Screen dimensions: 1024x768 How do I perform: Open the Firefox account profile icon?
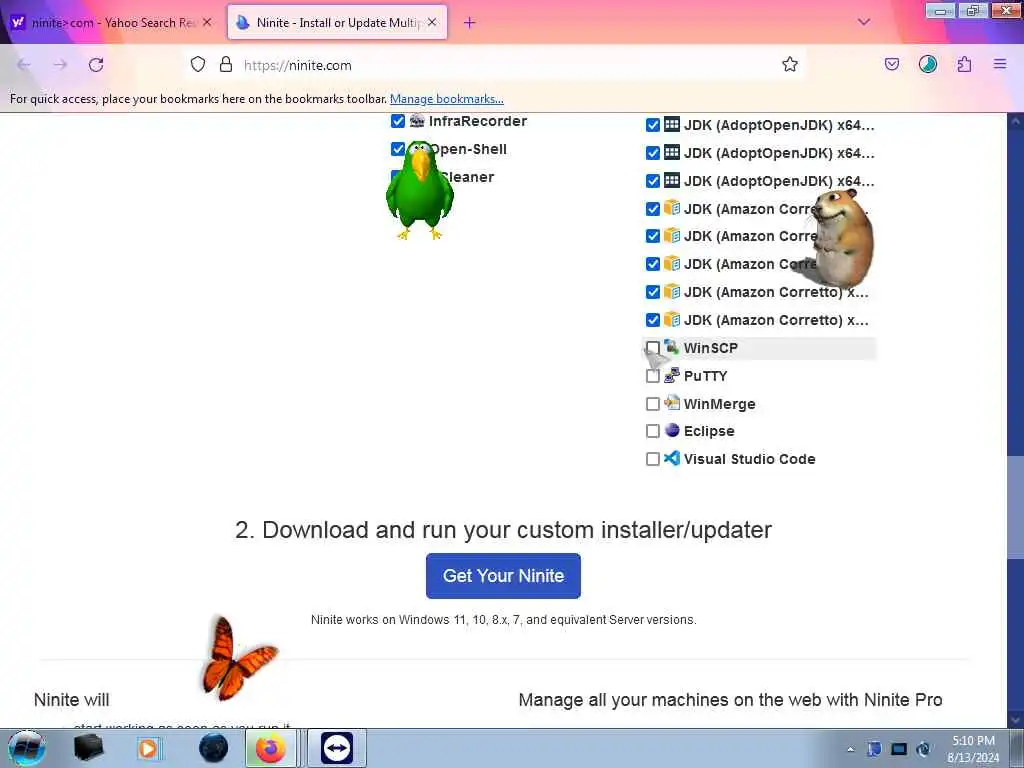point(928,64)
